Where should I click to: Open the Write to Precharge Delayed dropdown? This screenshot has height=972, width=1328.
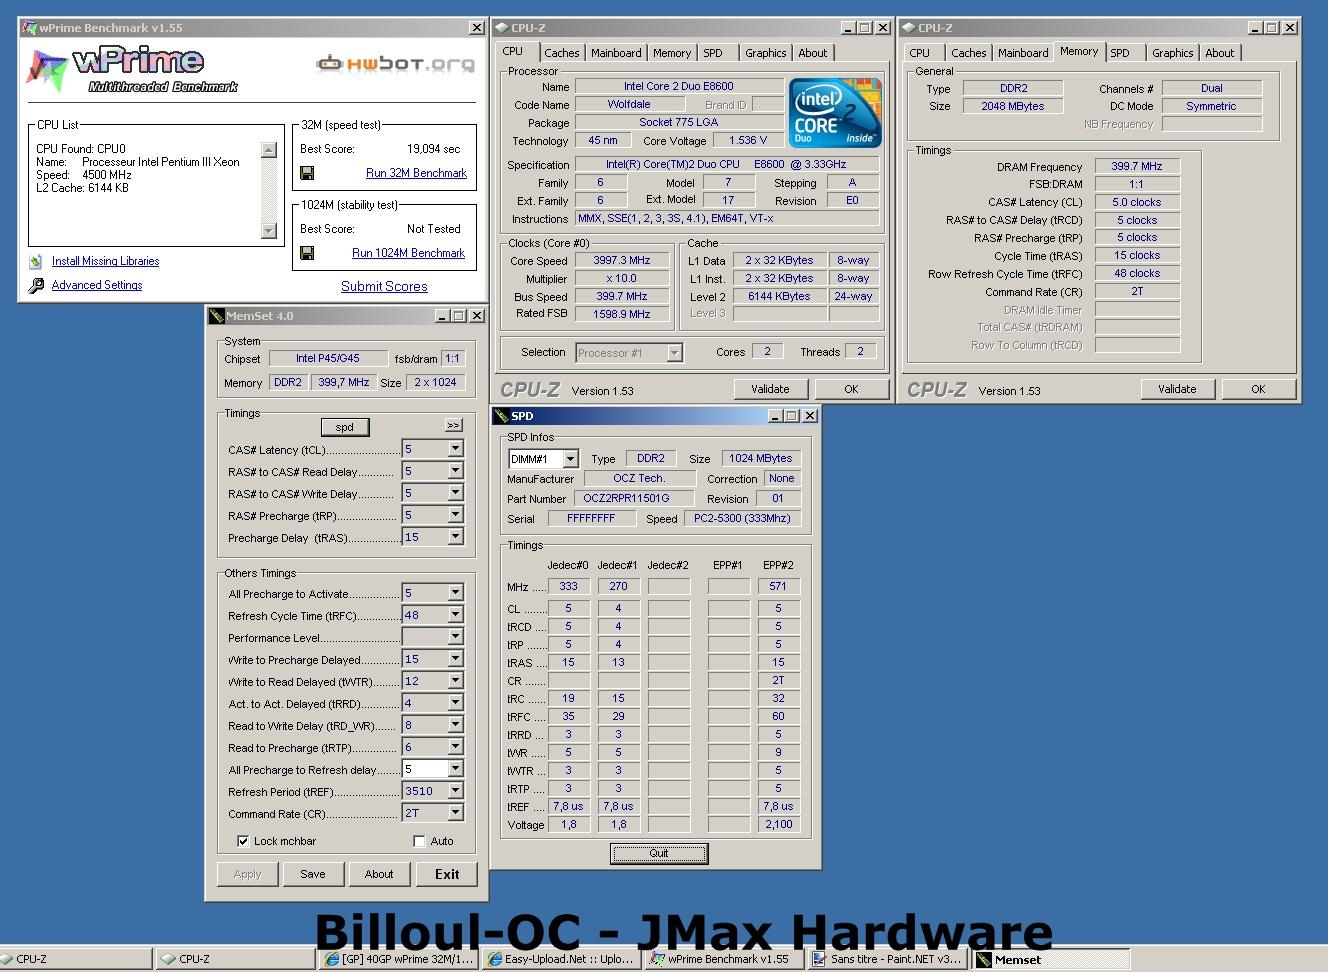click(455, 659)
